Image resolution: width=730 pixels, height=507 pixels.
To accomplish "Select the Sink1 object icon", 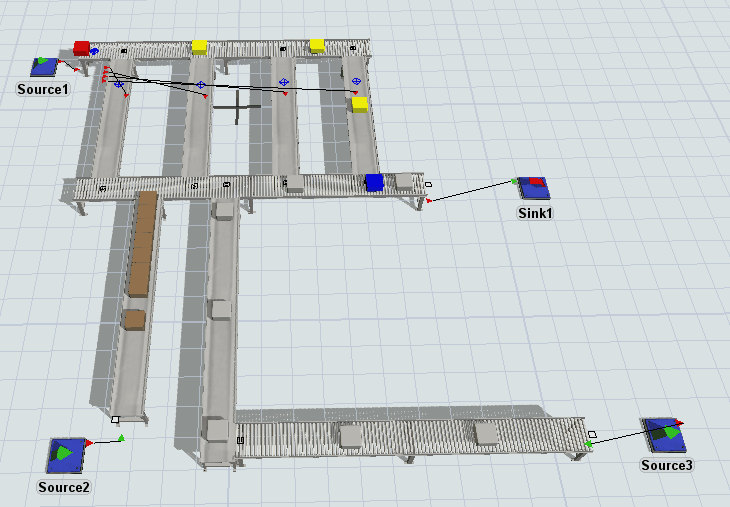I will 532,187.
